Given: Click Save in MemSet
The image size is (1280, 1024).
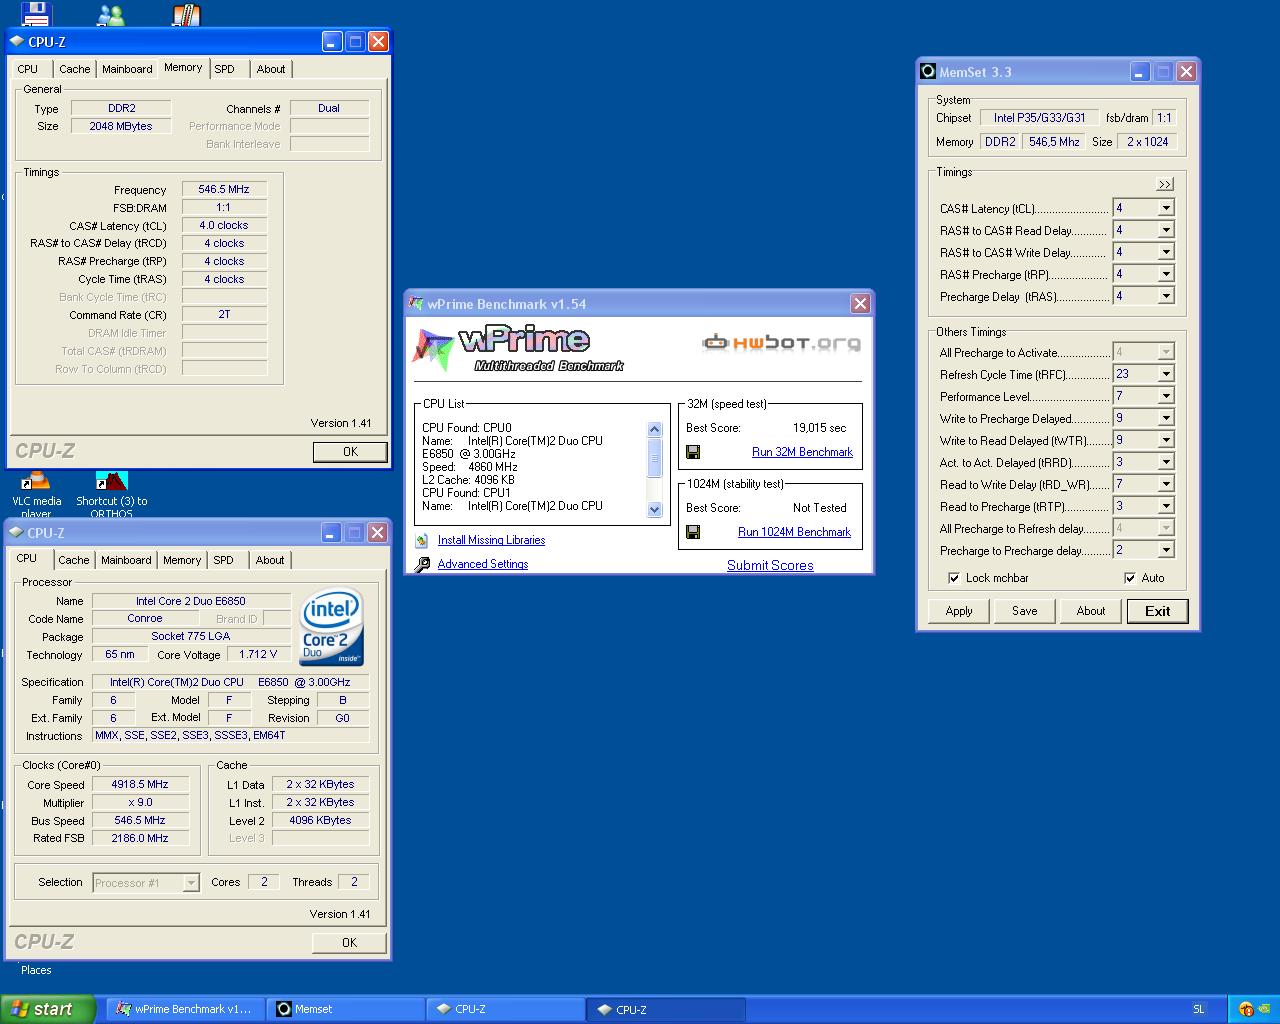Looking at the screenshot, I should click(1025, 611).
